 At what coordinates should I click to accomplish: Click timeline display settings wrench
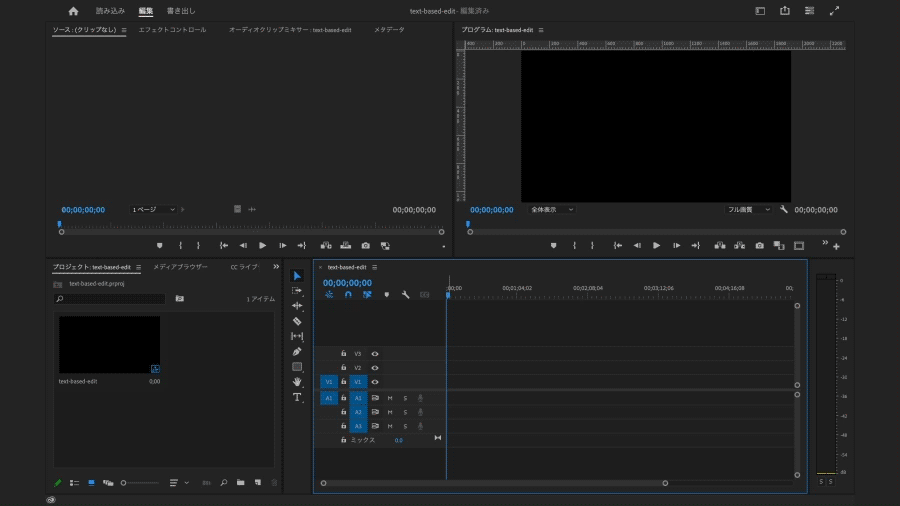(405, 295)
